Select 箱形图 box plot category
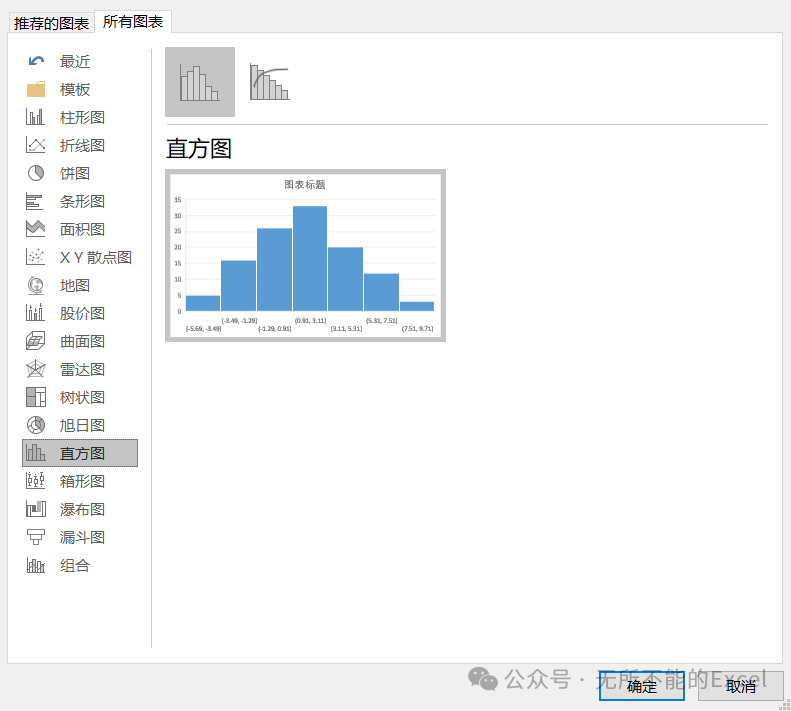Image resolution: width=791 pixels, height=711 pixels. click(x=80, y=481)
